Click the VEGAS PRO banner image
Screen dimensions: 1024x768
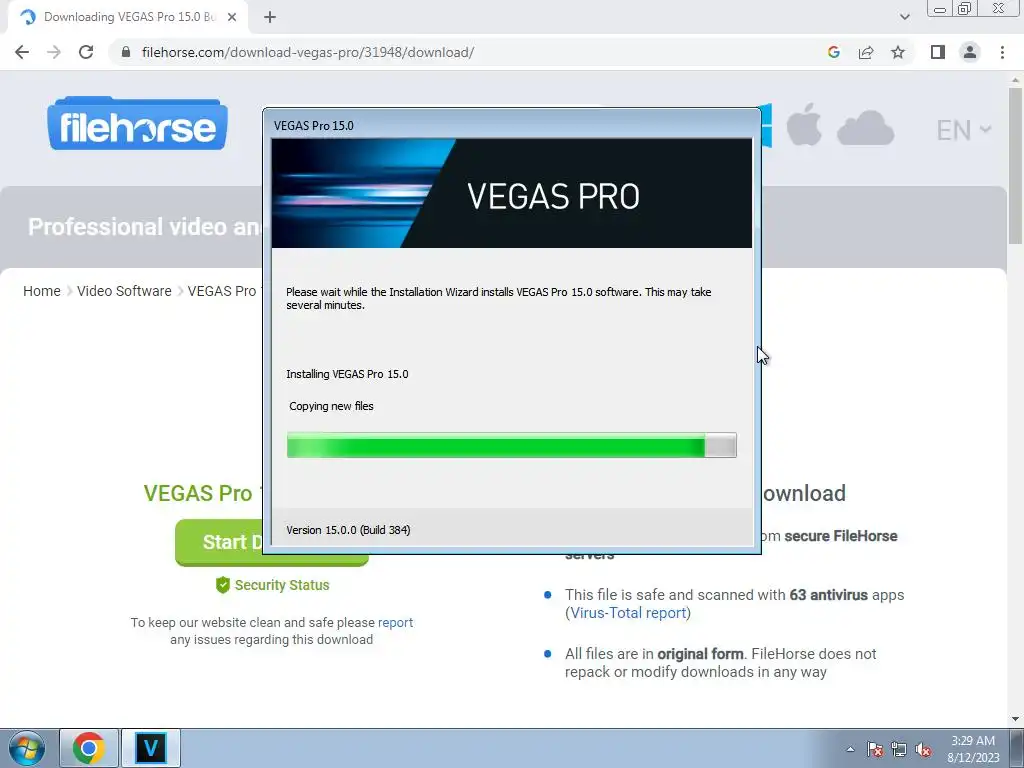click(x=511, y=193)
